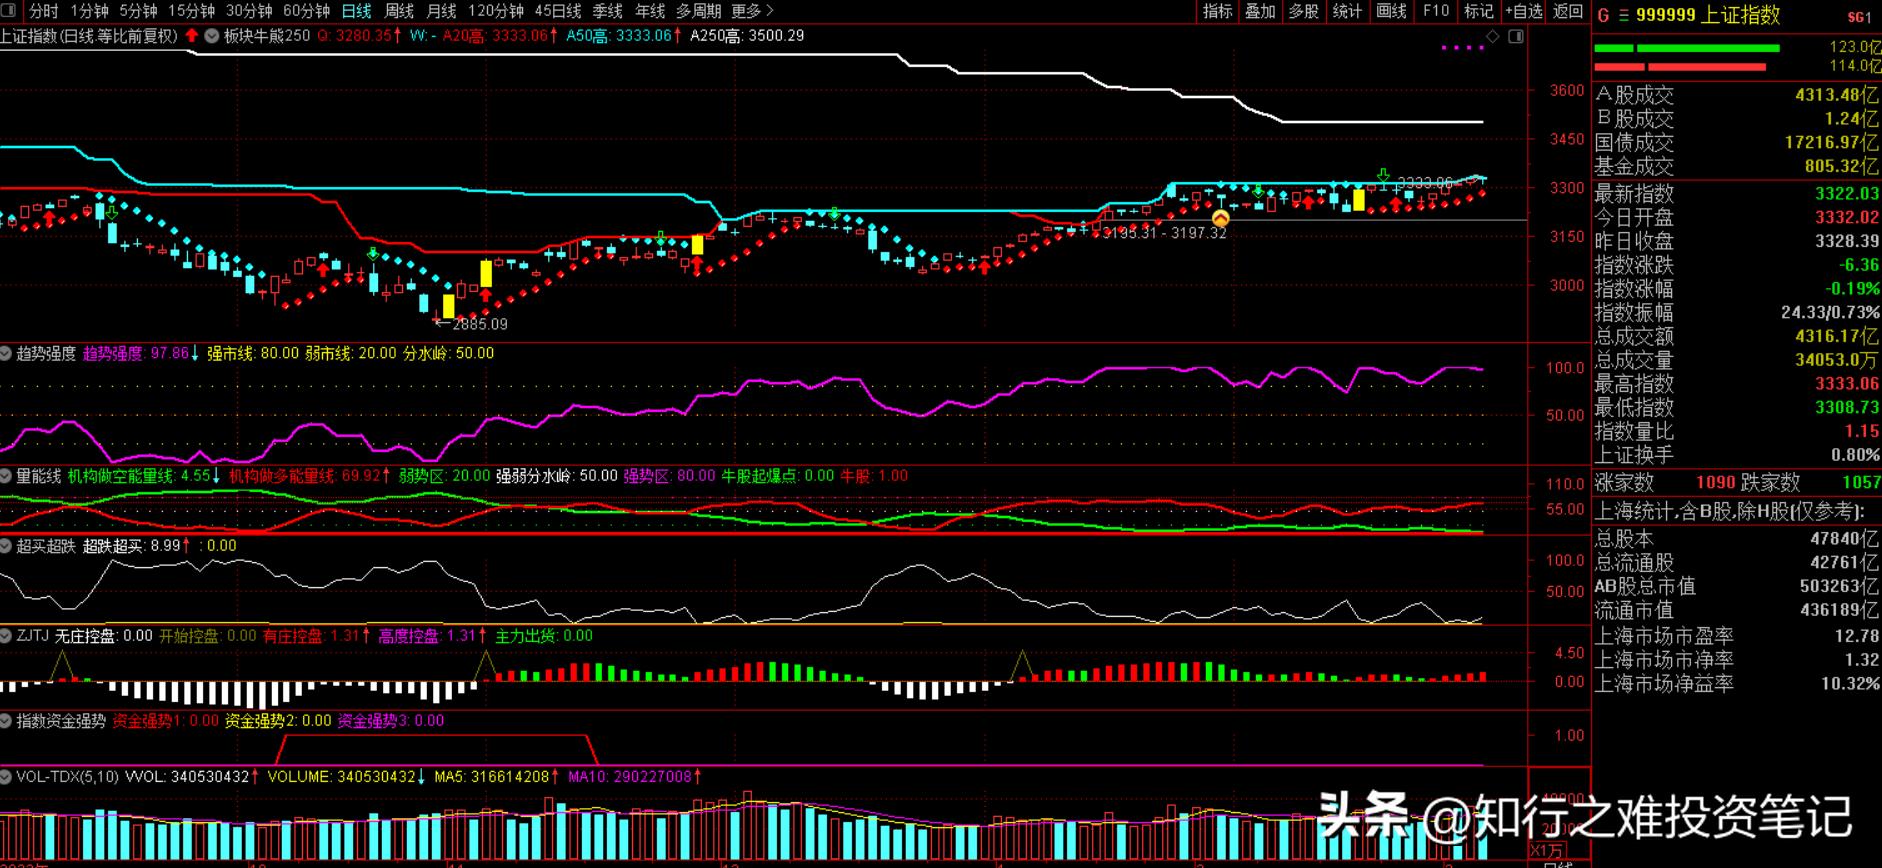Select the 60分钟 period tab

pyautogui.click(x=306, y=11)
